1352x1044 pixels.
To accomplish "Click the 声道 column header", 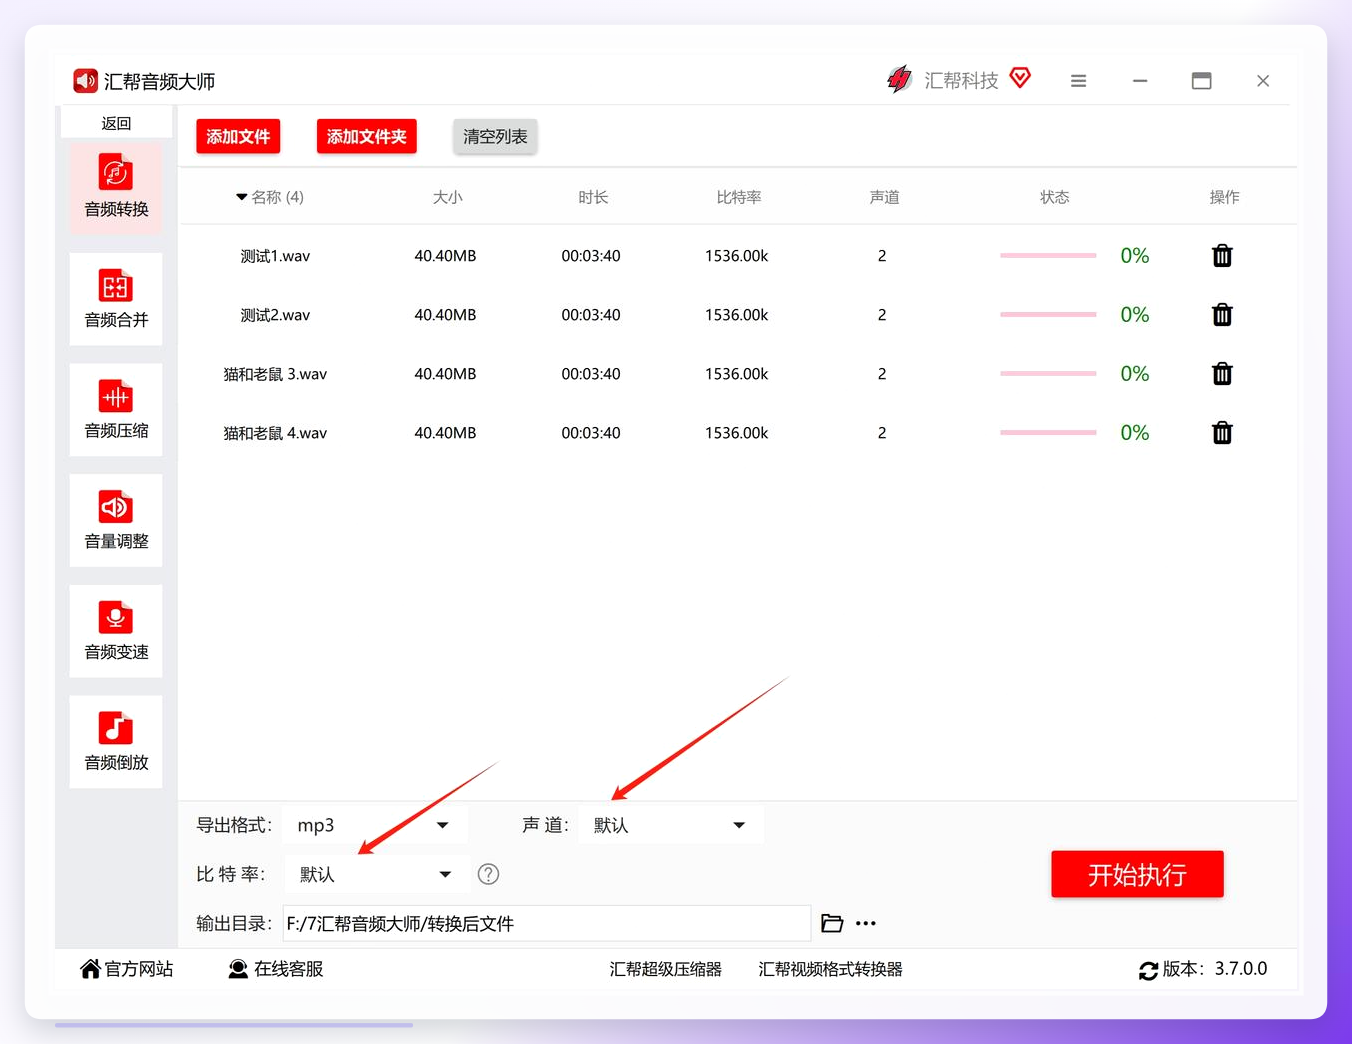I will tap(884, 197).
